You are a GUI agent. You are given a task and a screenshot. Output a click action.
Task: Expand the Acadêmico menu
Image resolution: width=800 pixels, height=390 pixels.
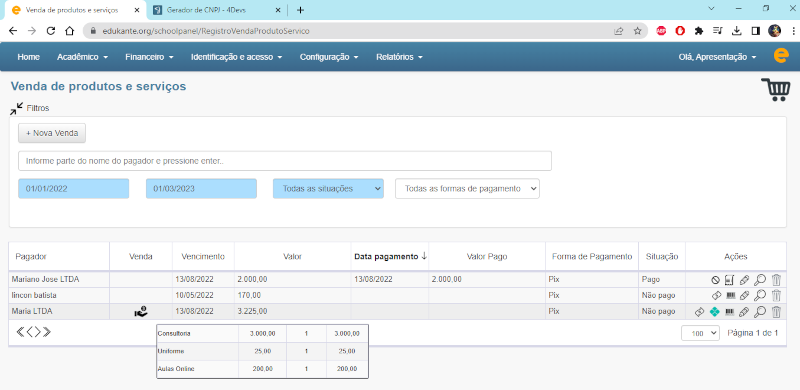point(82,57)
